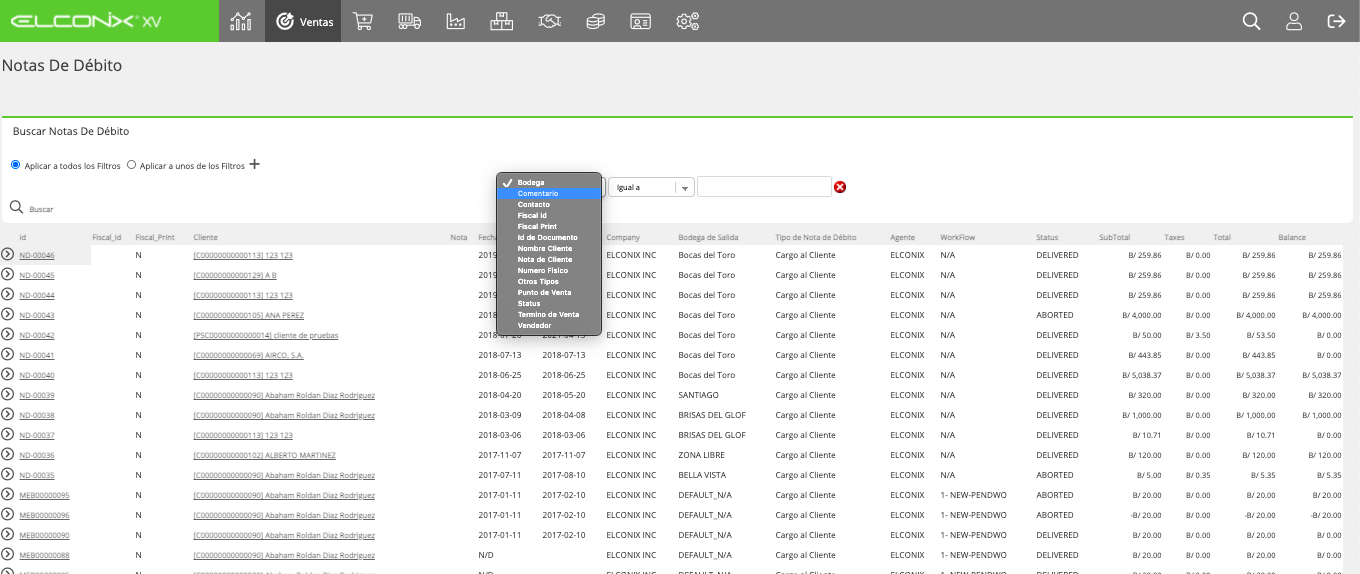The width and height of the screenshot is (1360, 574).
Task: Open the Igual a operator dropdown
Action: tap(651, 187)
